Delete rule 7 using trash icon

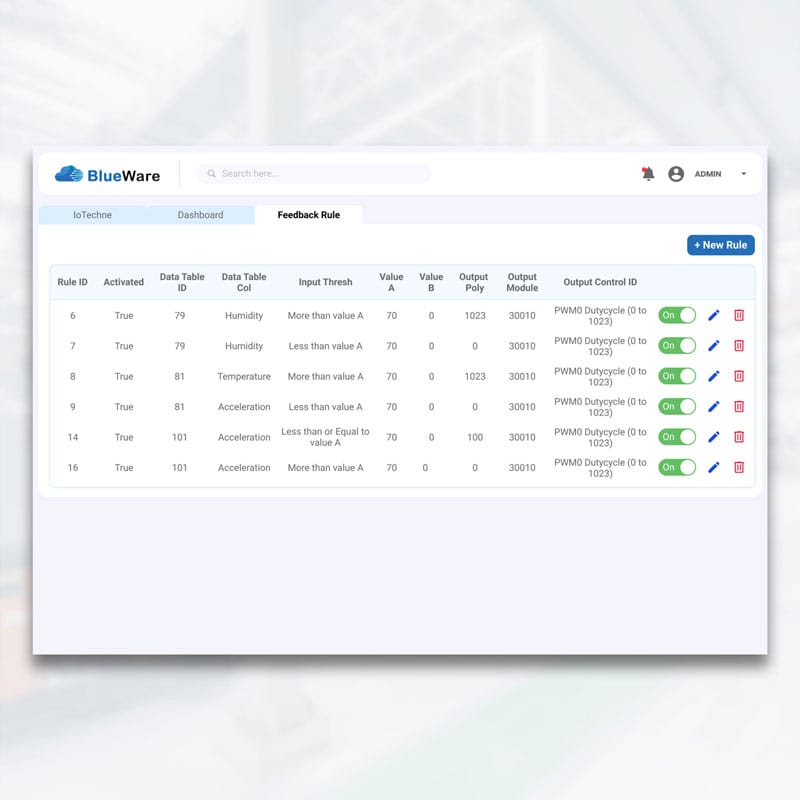(739, 346)
